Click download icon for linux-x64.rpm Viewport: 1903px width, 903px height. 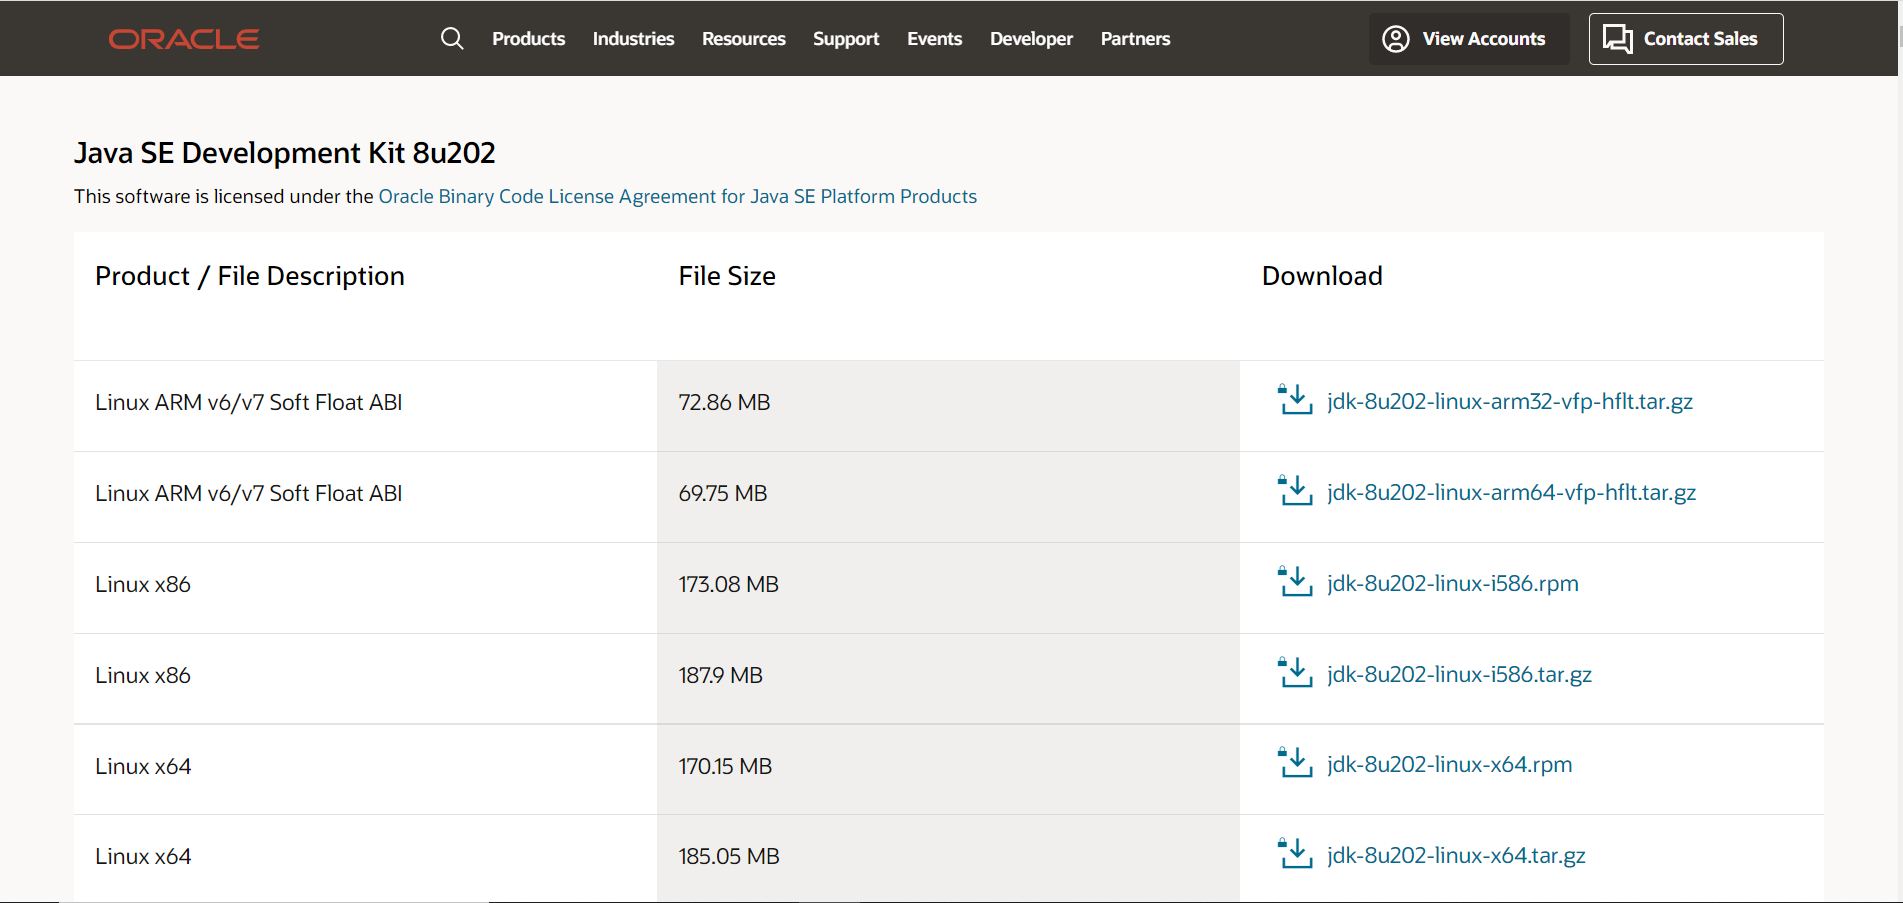tap(1295, 762)
